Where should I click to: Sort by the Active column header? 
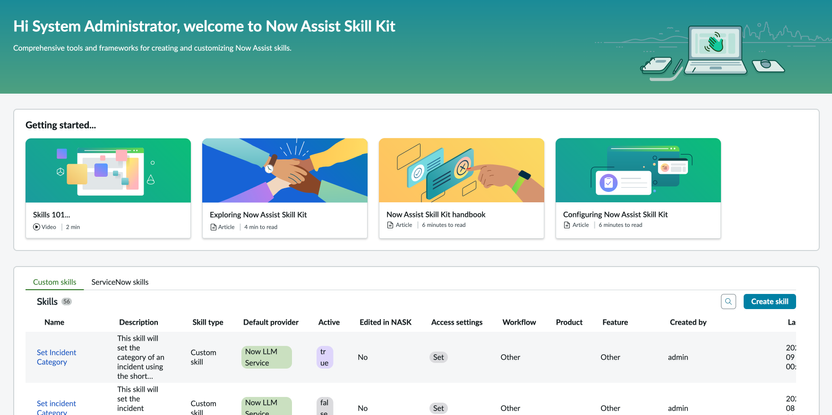(329, 322)
